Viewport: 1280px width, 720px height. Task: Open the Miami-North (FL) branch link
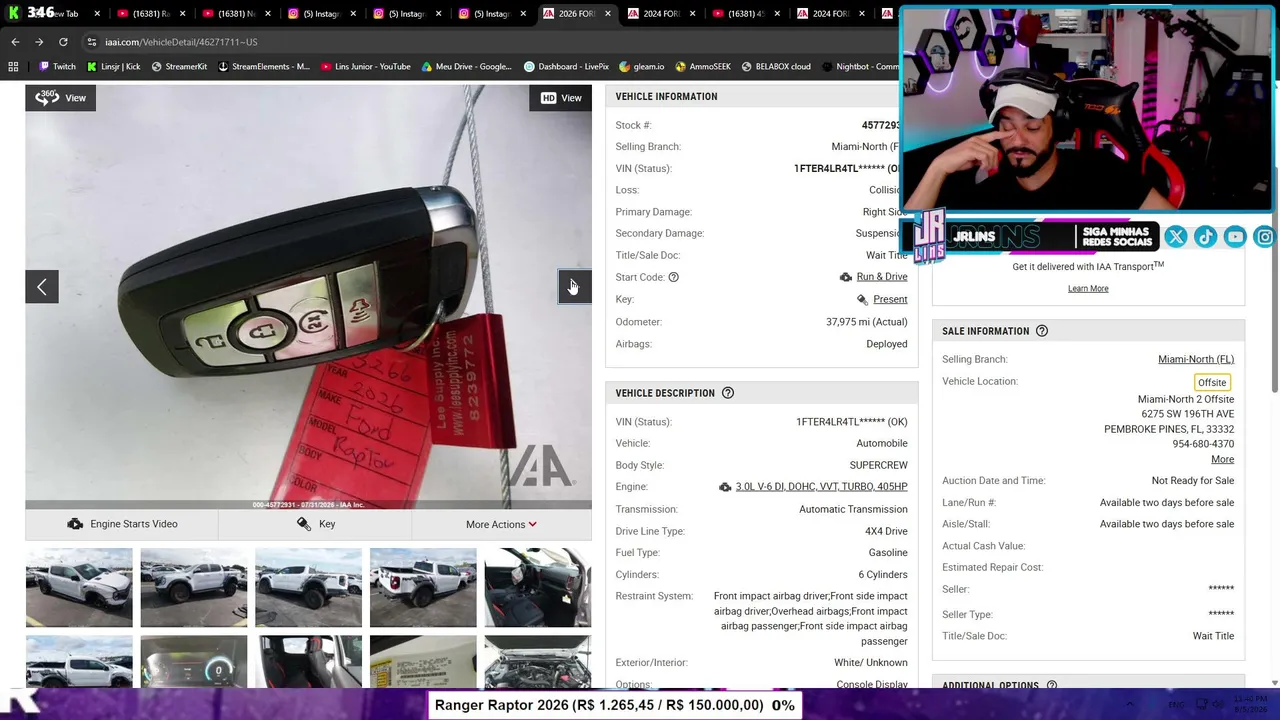[x=1196, y=359]
